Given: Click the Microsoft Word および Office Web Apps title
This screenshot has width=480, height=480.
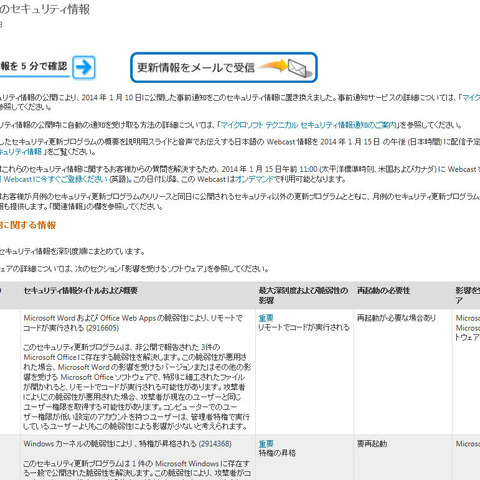Looking at the screenshot, I should pyautogui.click(x=133, y=323).
